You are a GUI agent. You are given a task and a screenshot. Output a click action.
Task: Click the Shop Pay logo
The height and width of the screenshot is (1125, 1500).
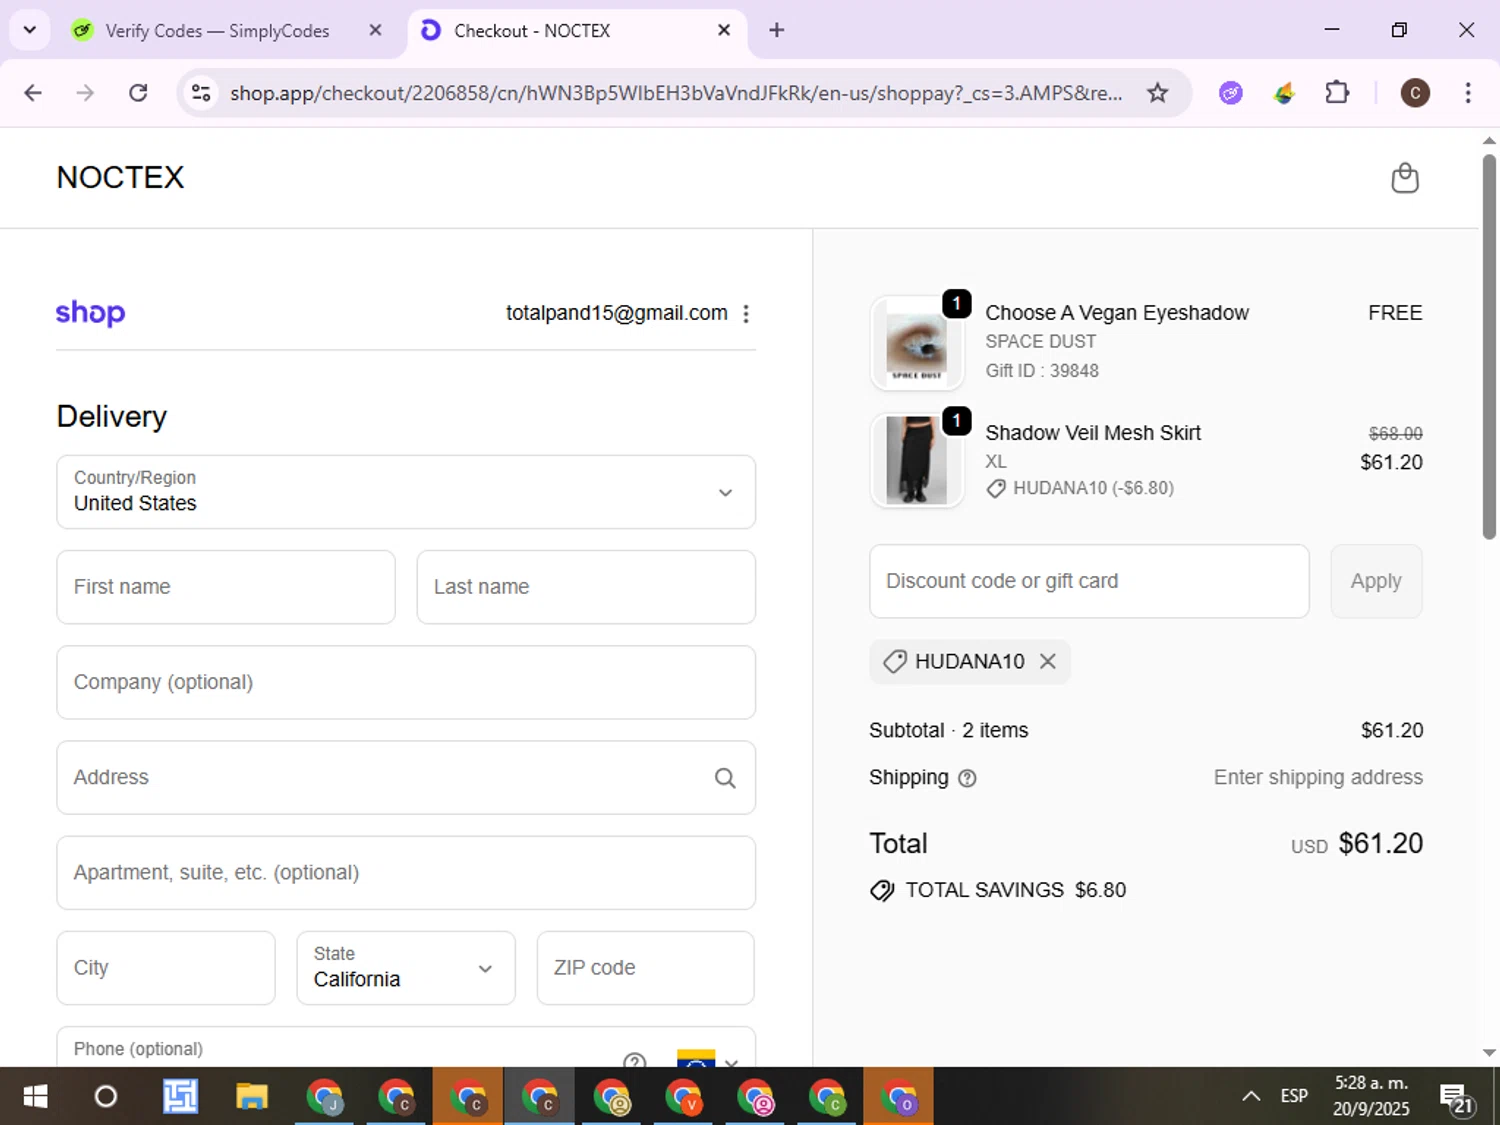coord(90,313)
